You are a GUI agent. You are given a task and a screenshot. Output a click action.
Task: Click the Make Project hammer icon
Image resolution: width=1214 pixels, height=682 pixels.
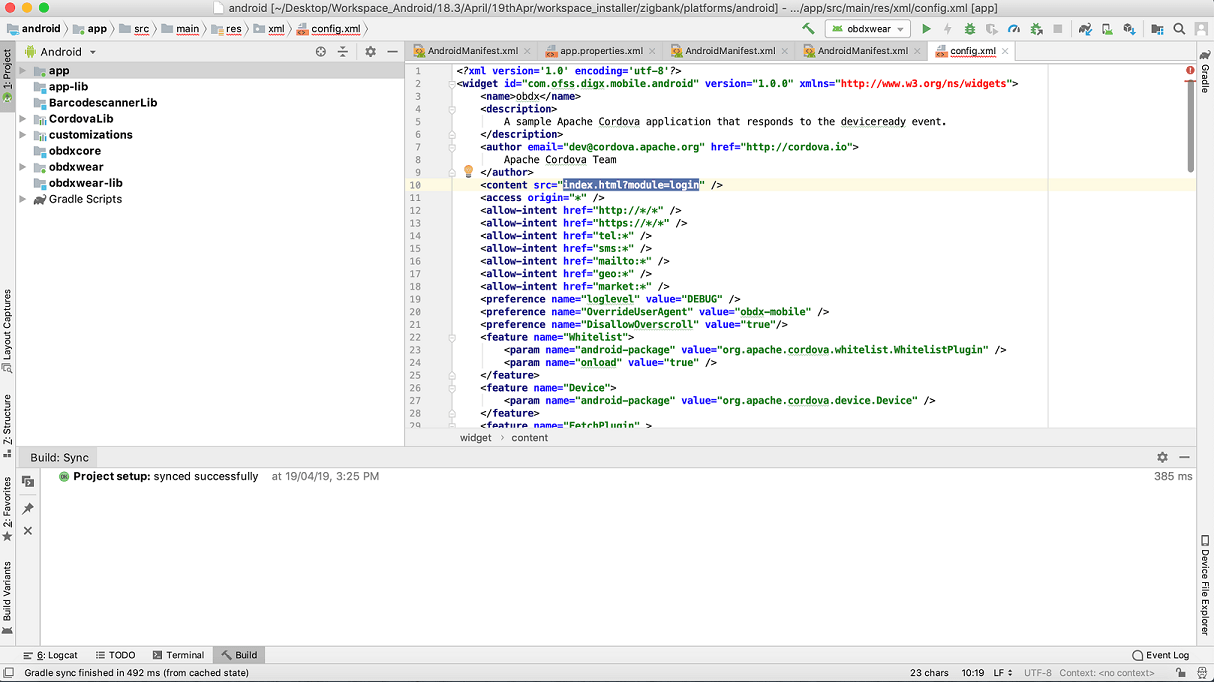coord(808,29)
